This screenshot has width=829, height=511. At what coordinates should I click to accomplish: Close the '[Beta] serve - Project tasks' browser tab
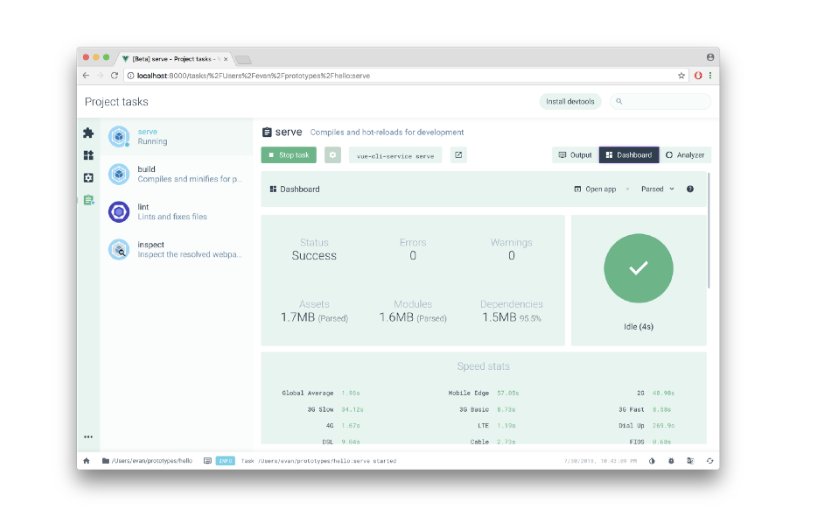(226, 59)
